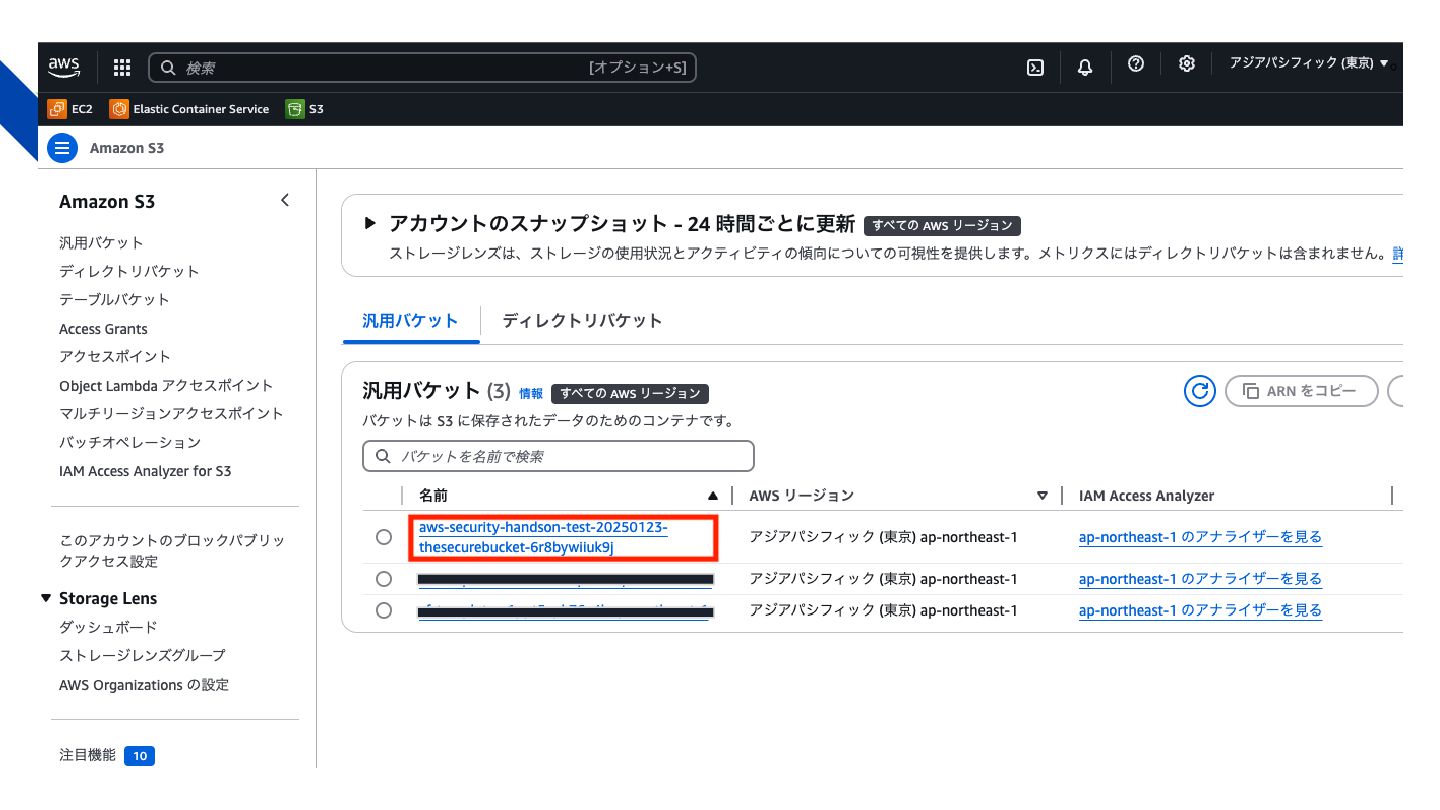Open the aws-security-handson-test-20250123 bucket link
The image size is (1440, 810).
[543, 537]
